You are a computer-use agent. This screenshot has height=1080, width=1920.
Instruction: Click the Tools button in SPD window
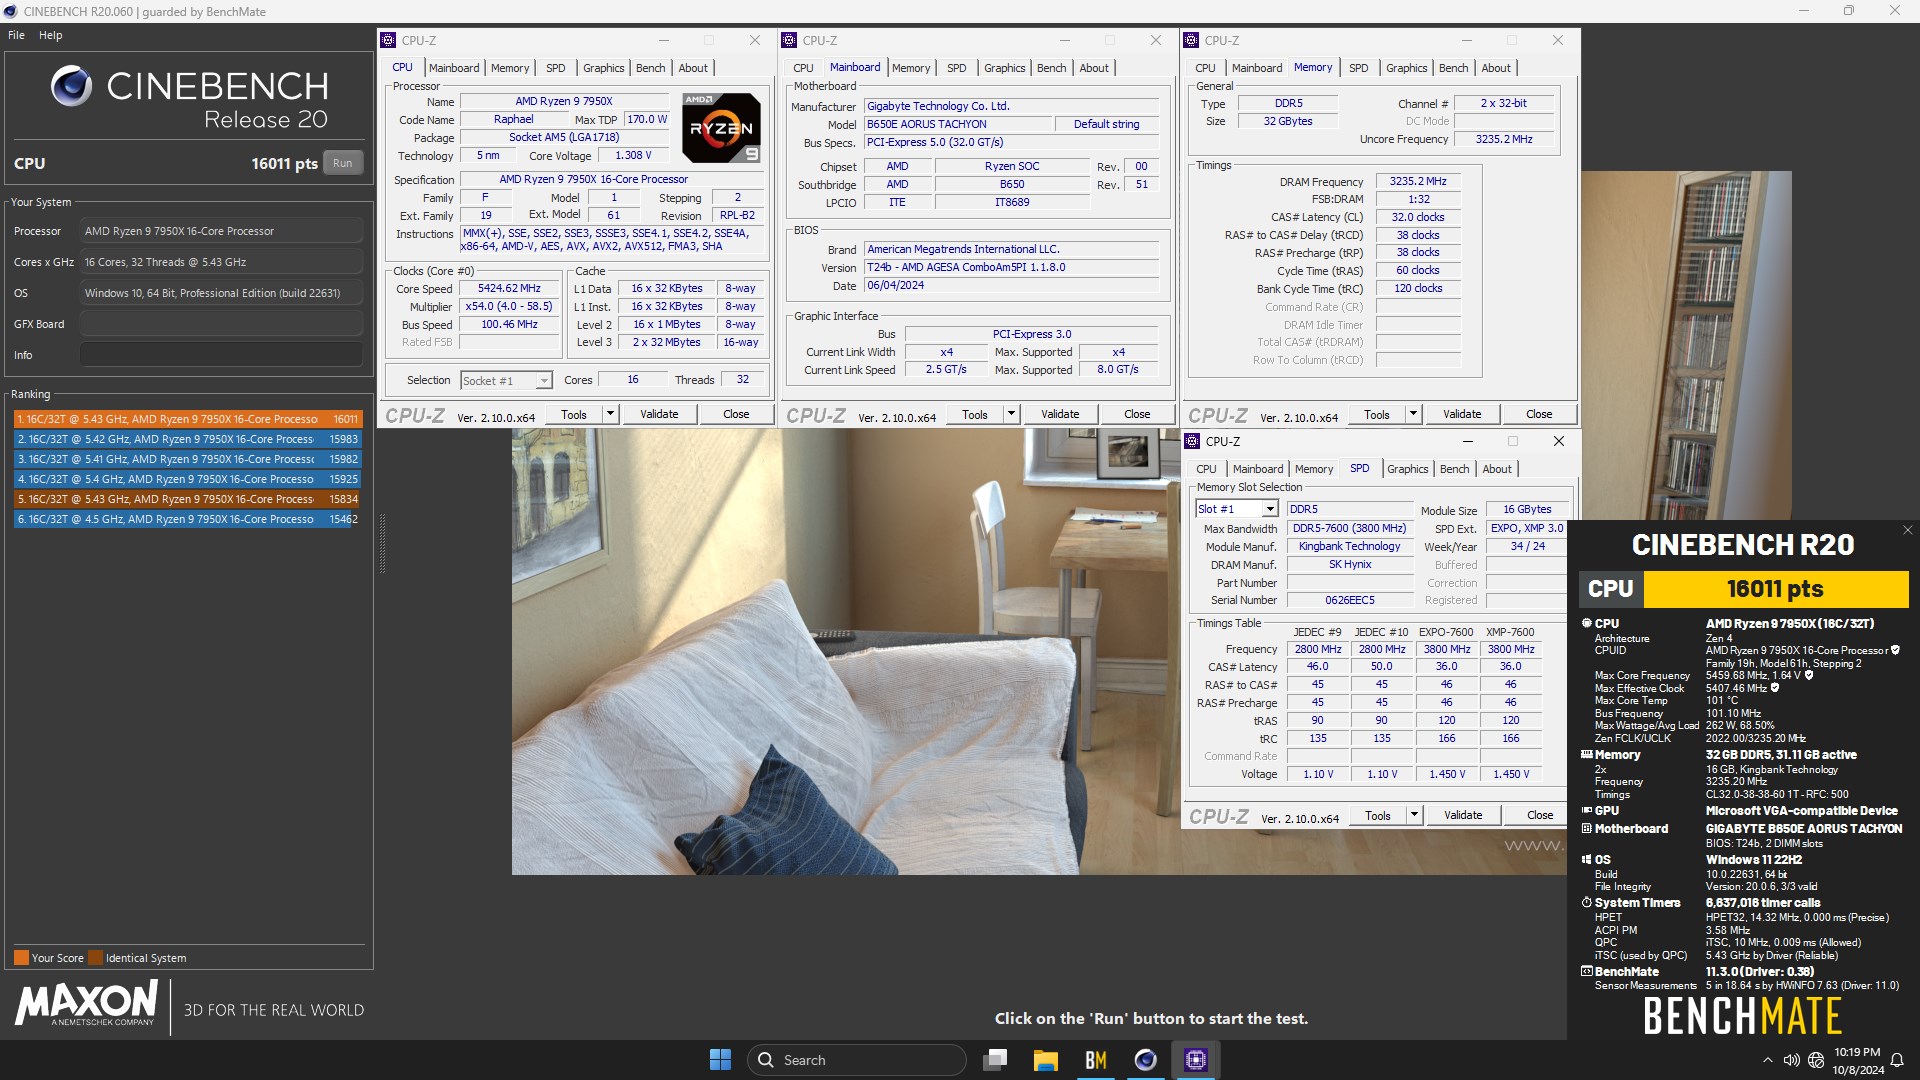pyautogui.click(x=1378, y=815)
